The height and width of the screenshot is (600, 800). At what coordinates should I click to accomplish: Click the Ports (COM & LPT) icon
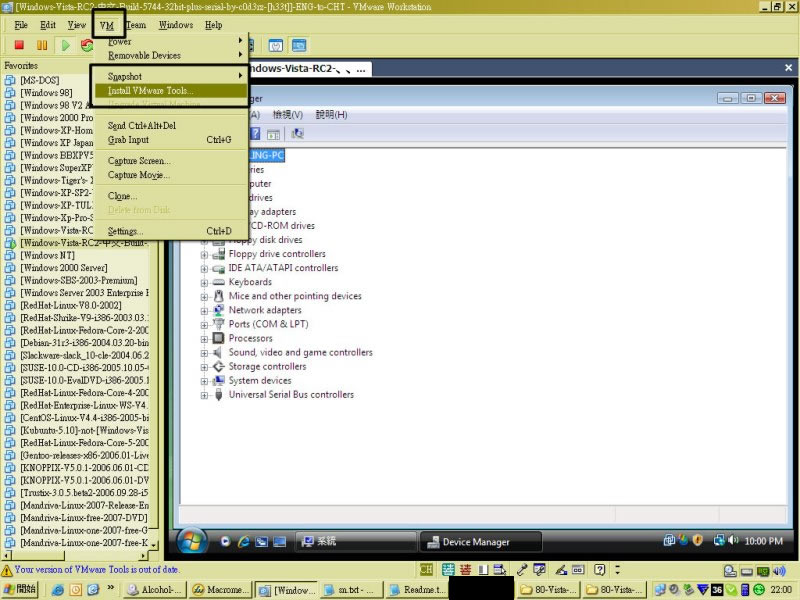[218, 324]
